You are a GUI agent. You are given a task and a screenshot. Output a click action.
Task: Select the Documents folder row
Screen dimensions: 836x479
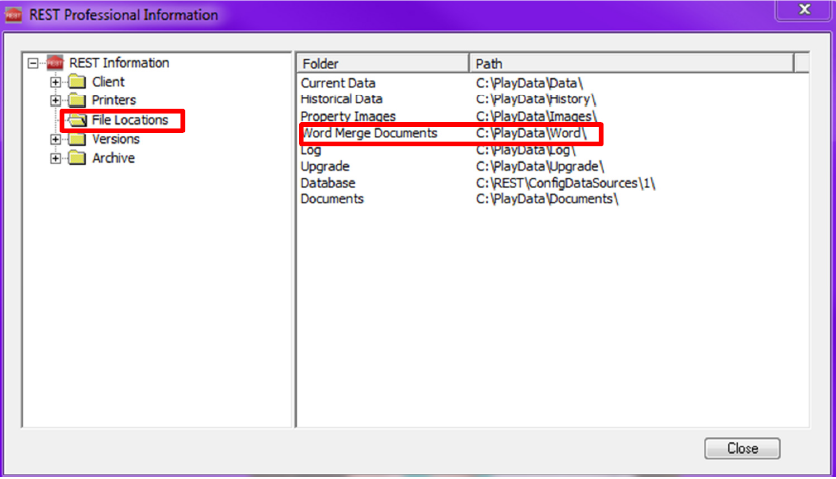coord(552,199)
